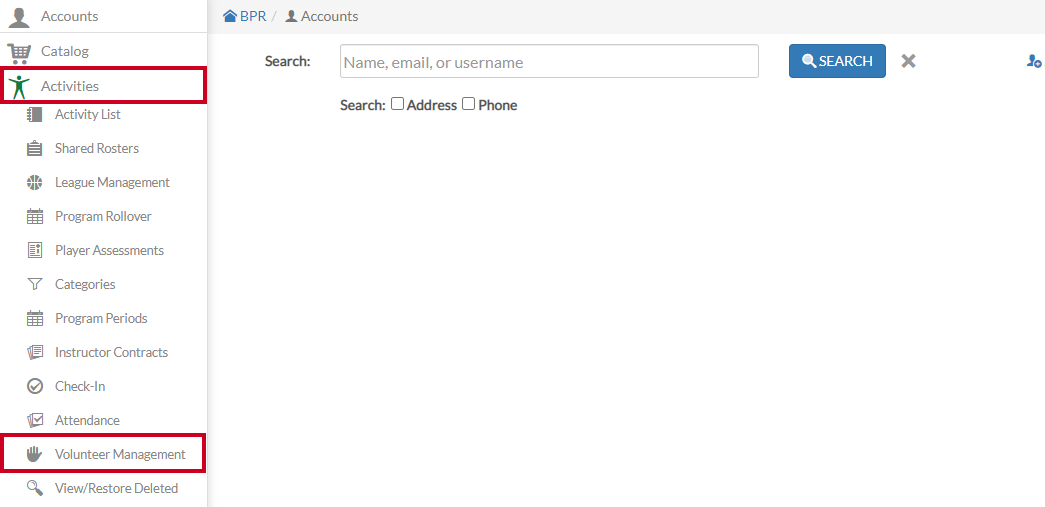Image resolution: width=1045 pixels, height=507 pixels.
Task: Open Program Rollover from the sidebar
Action: [103, 217]
